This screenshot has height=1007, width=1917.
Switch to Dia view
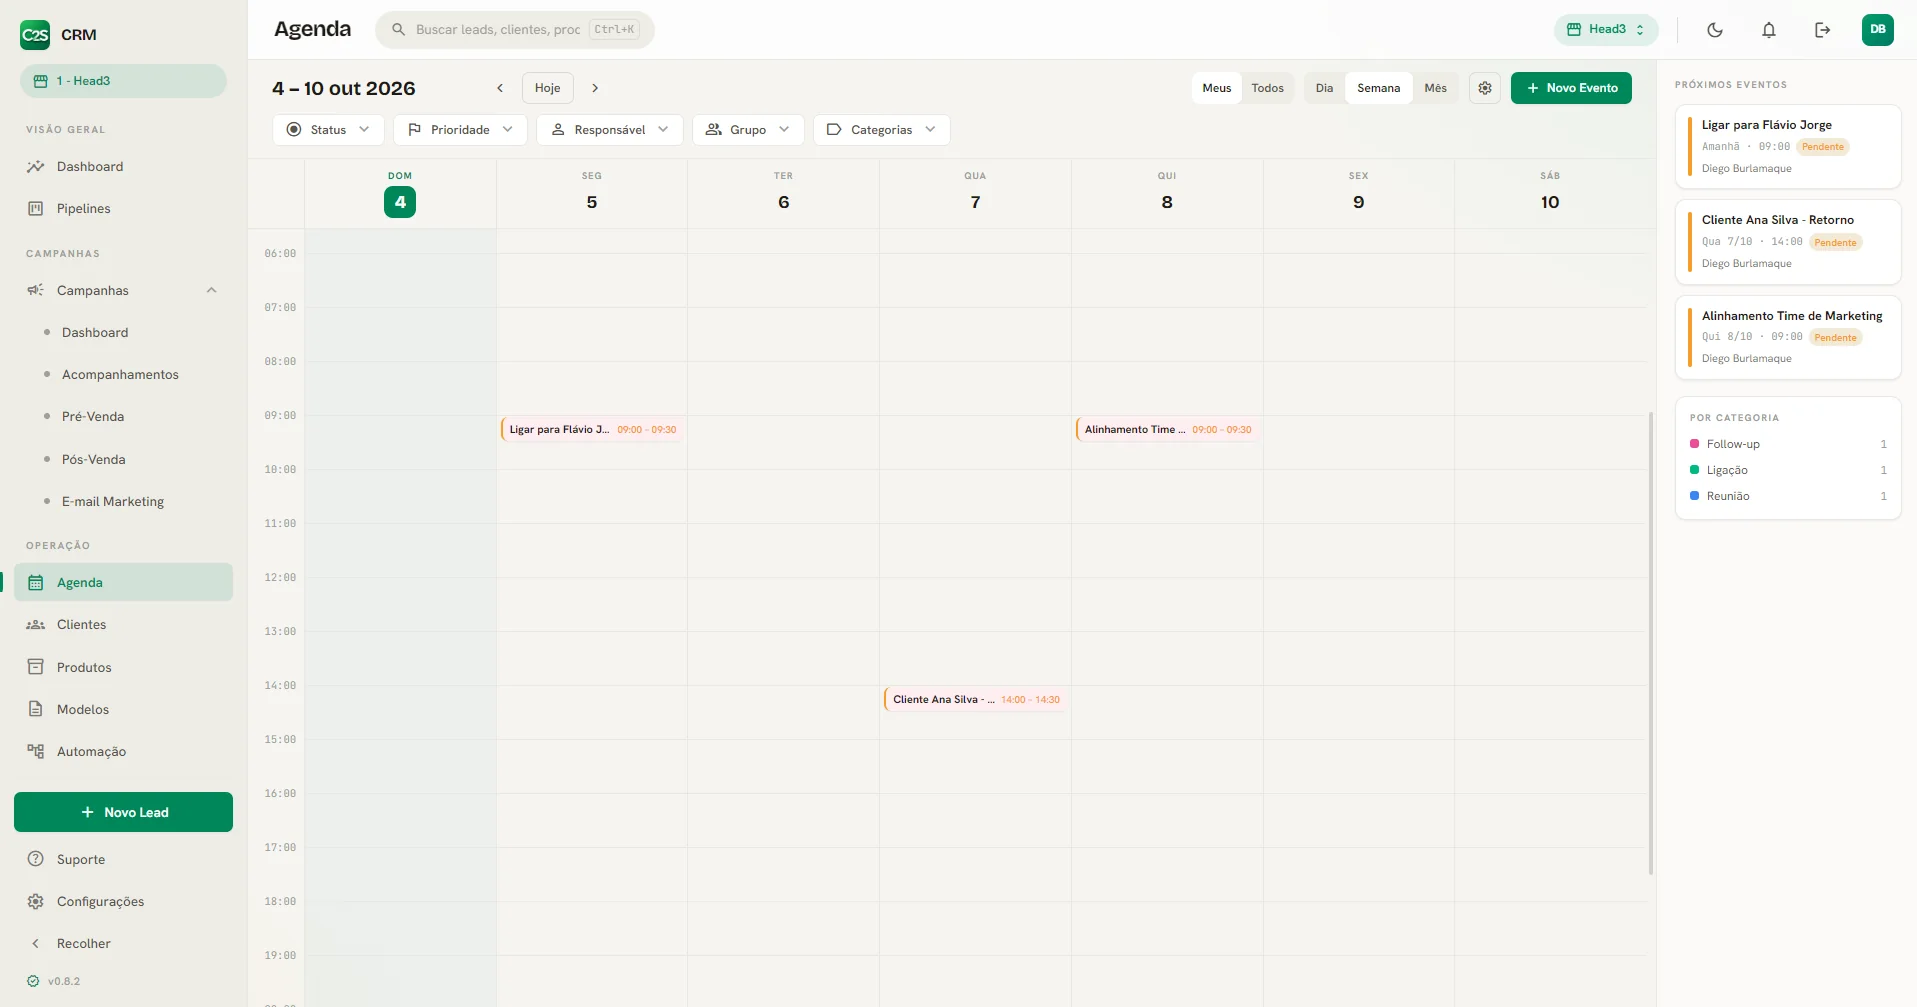tap(1325, 88)
